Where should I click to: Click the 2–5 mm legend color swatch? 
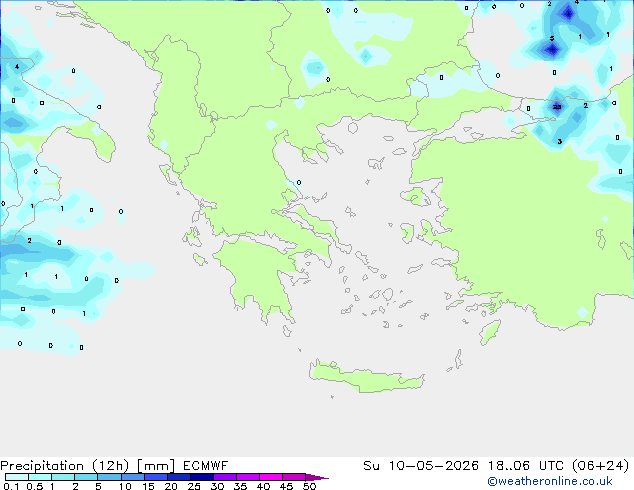(x=86, y=477)
